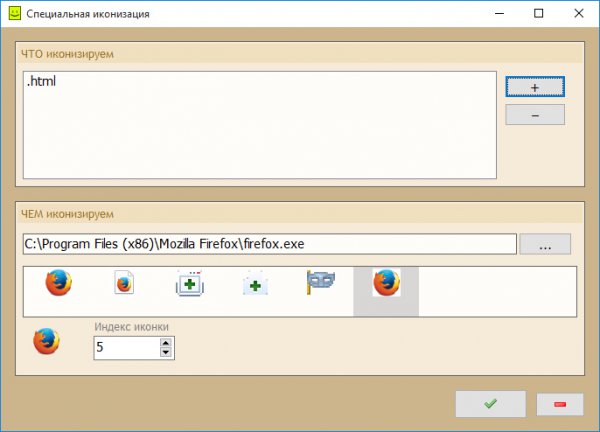Choose the private browsing mask icon
Screen dimensions: 600x432
point(321,282)
